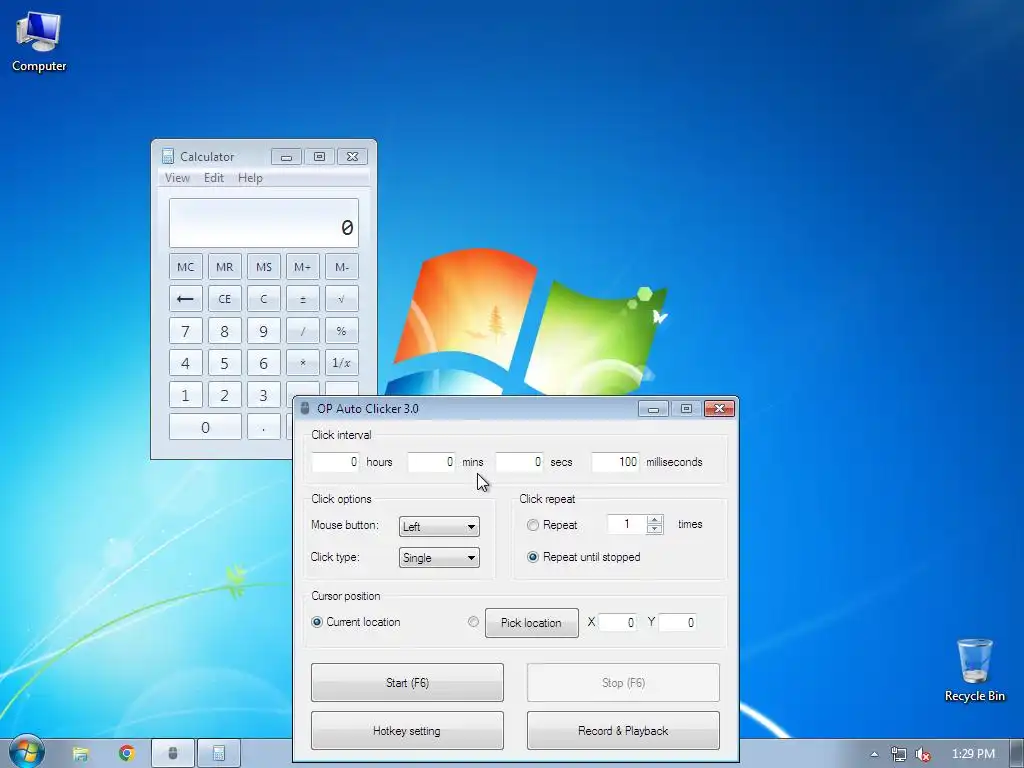Click the Pick location button

coord(532,623)
